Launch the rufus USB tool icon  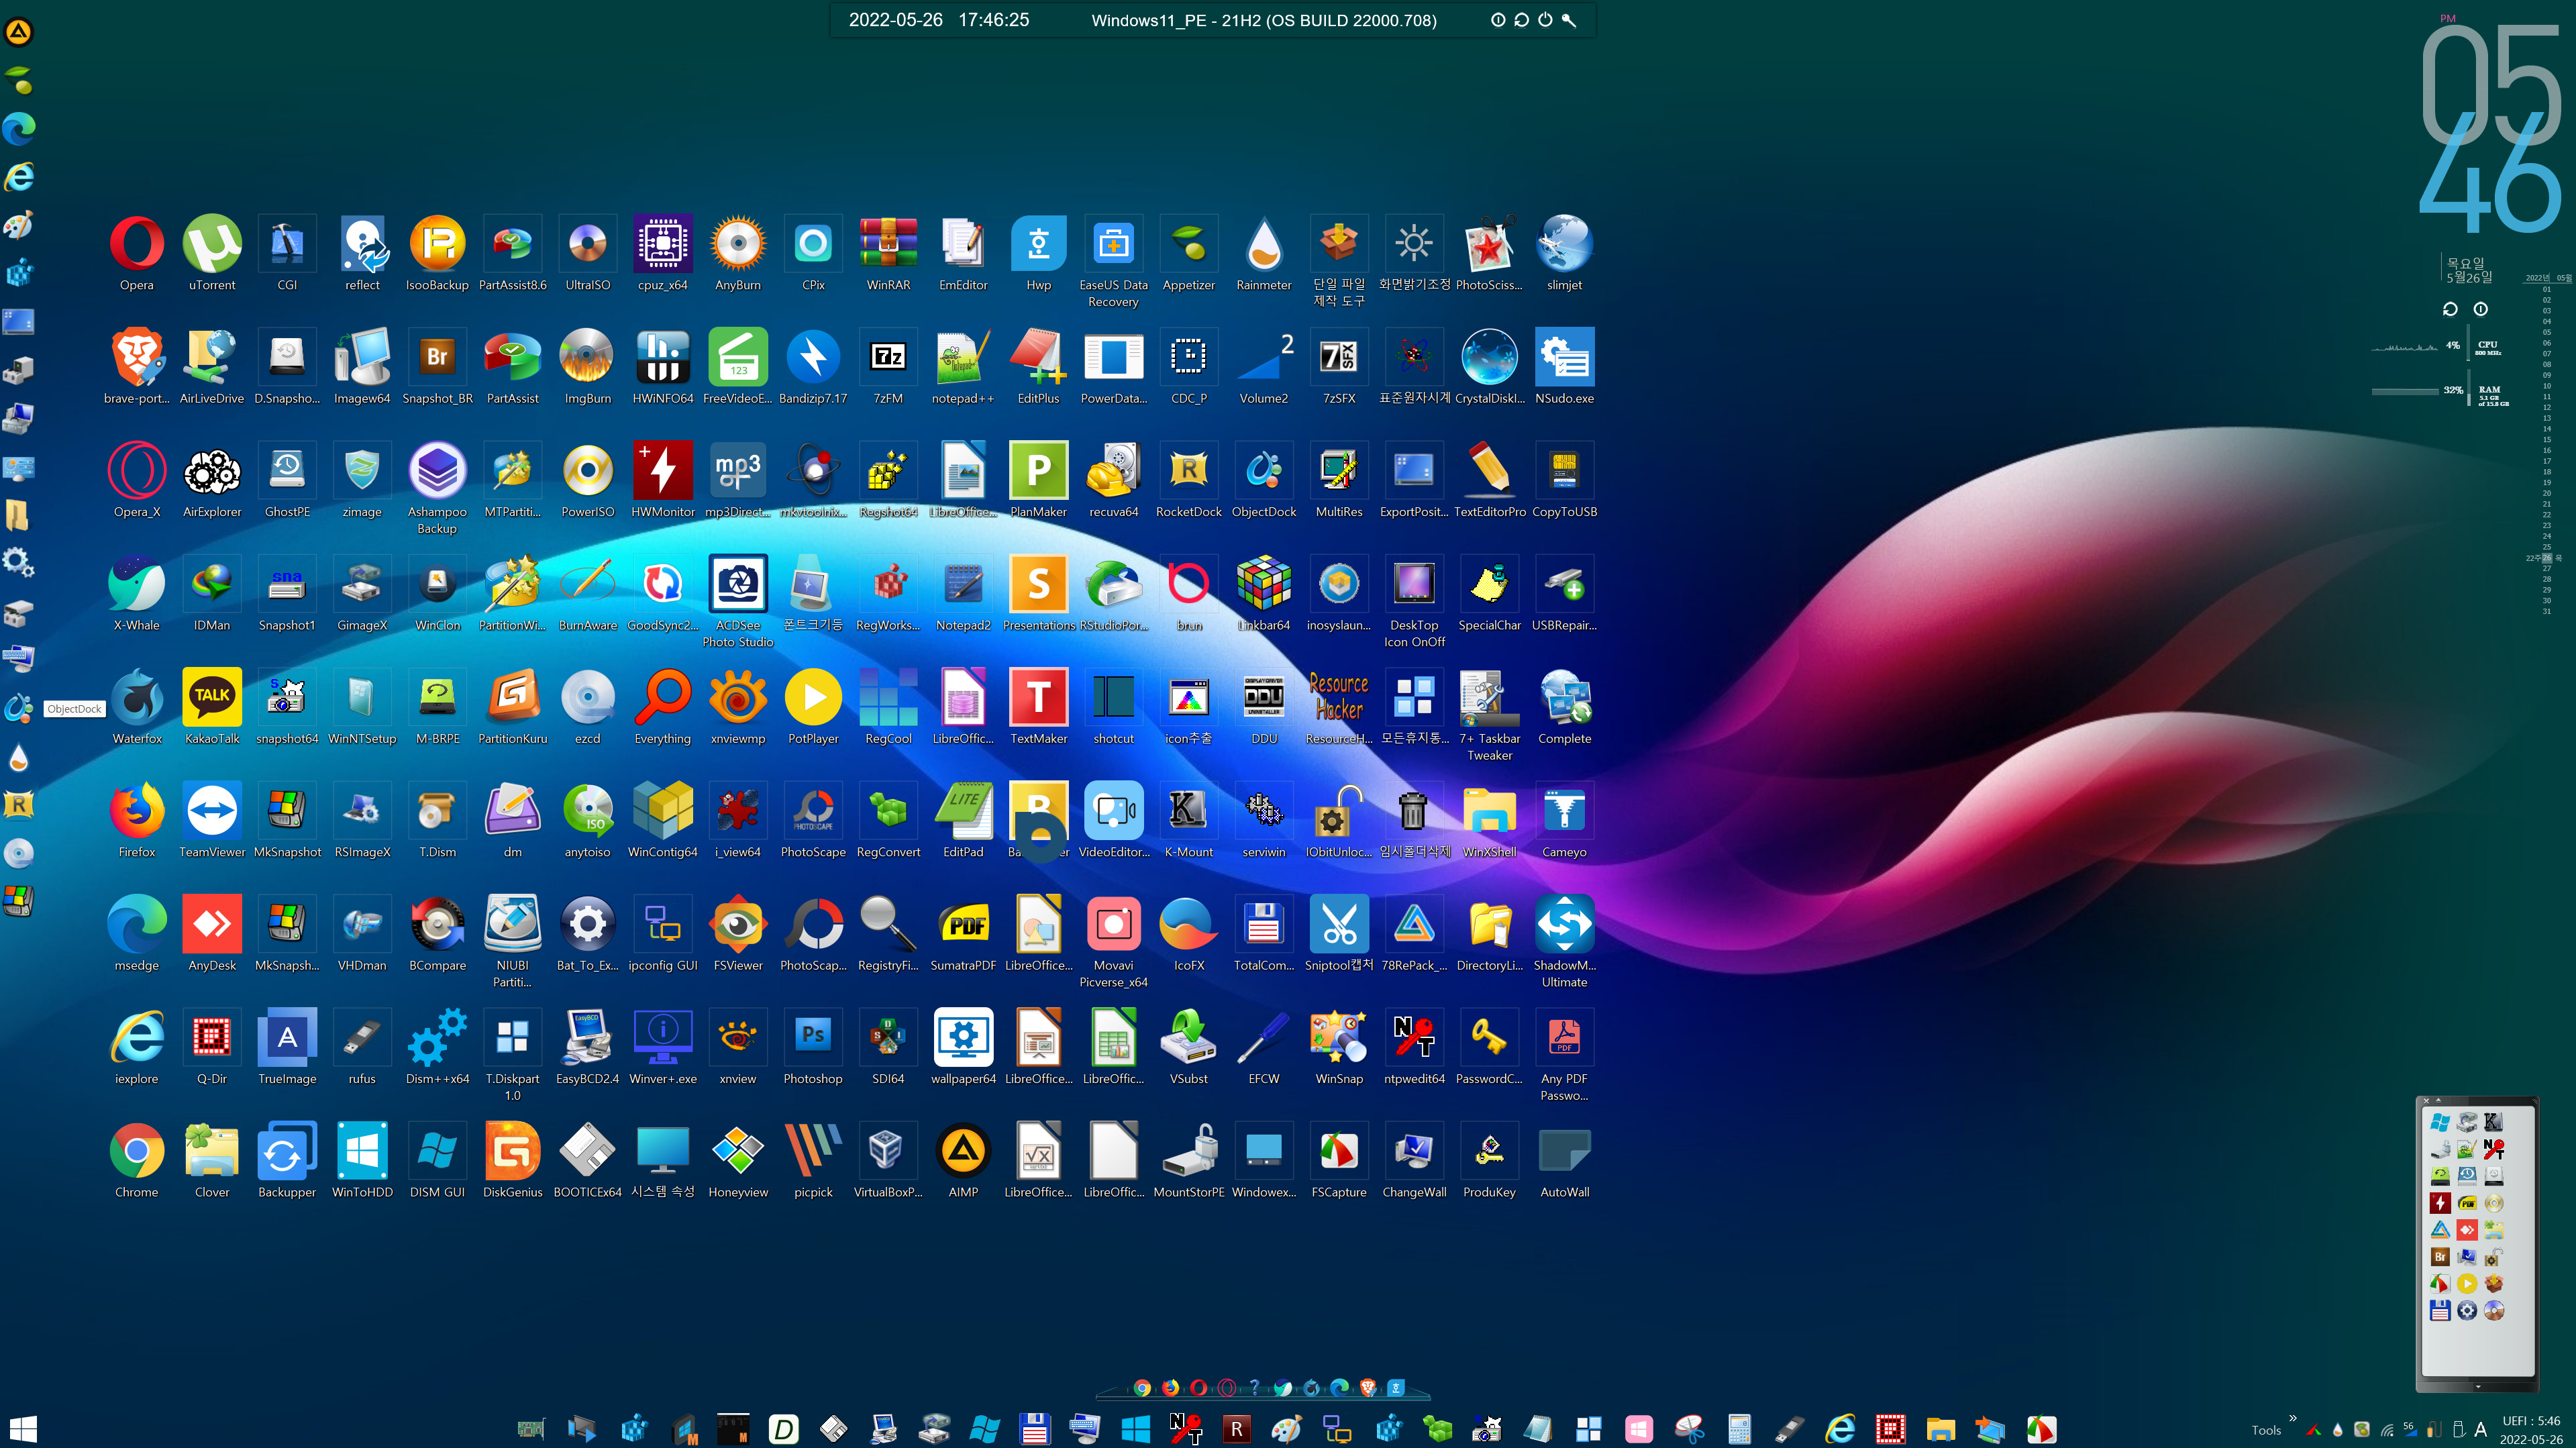[x=362, y=1046]
